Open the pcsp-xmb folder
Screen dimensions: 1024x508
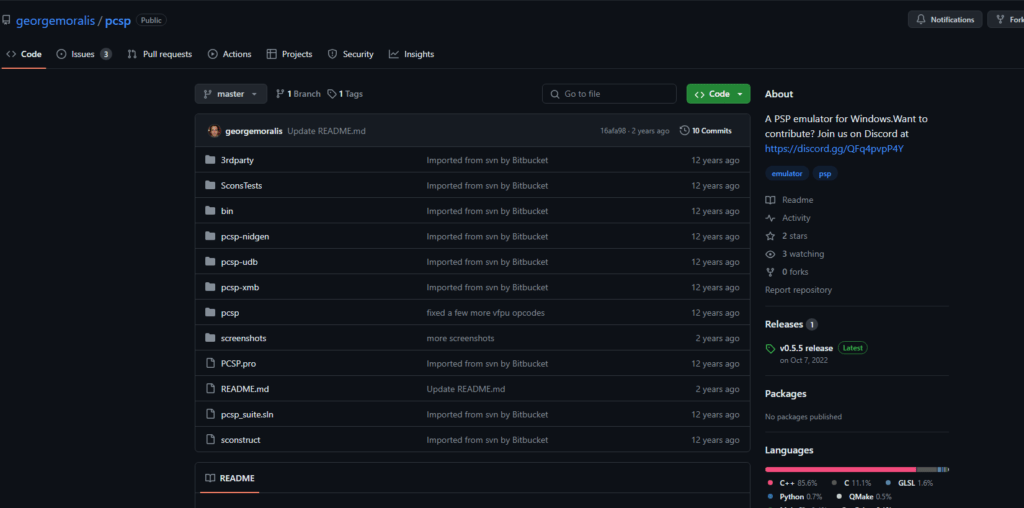[240, 287]
